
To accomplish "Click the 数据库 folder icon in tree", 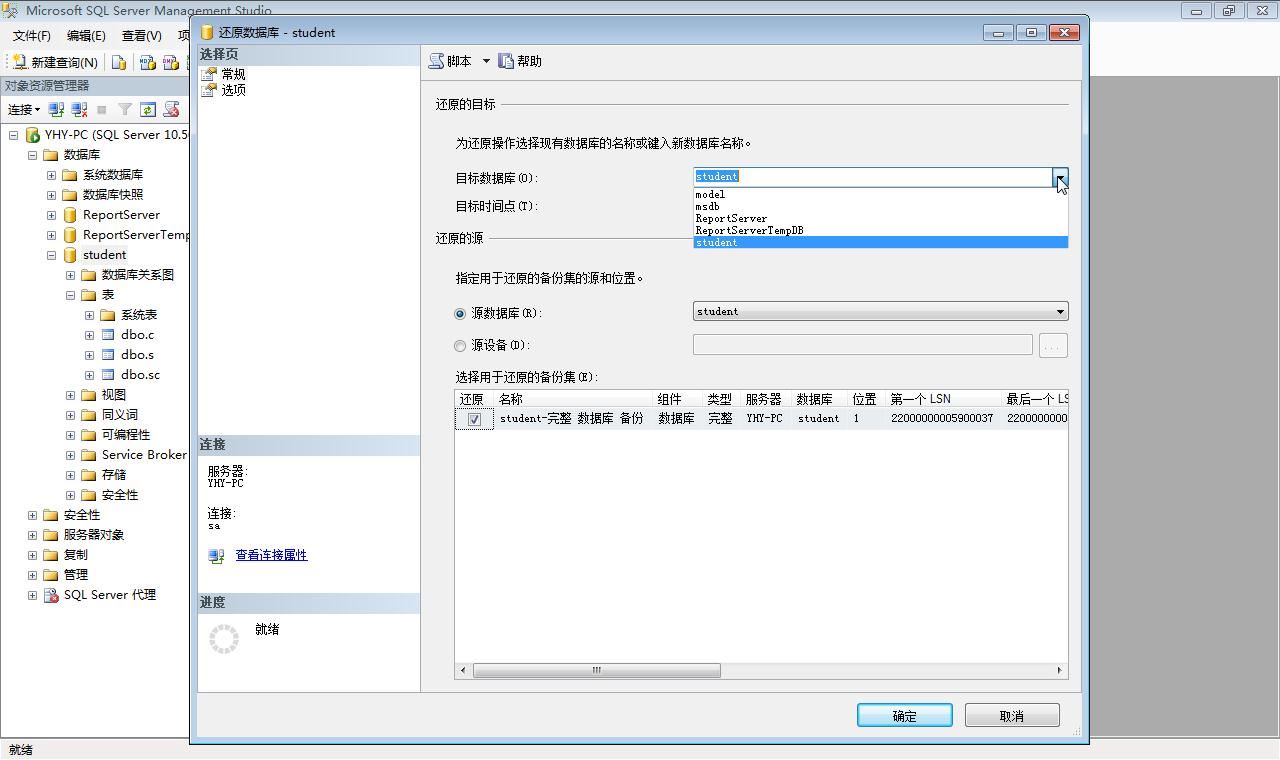I will (x=51, y=155).
